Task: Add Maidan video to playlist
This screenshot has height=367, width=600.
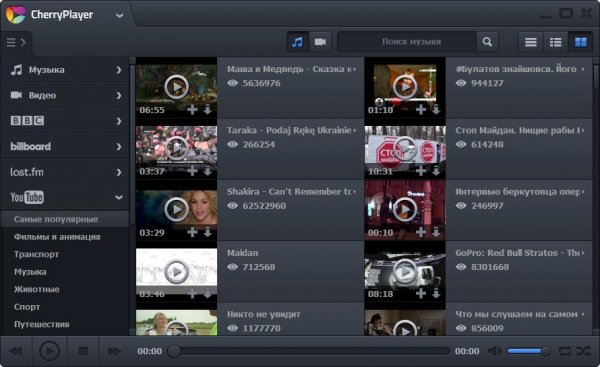Action: 192,294
